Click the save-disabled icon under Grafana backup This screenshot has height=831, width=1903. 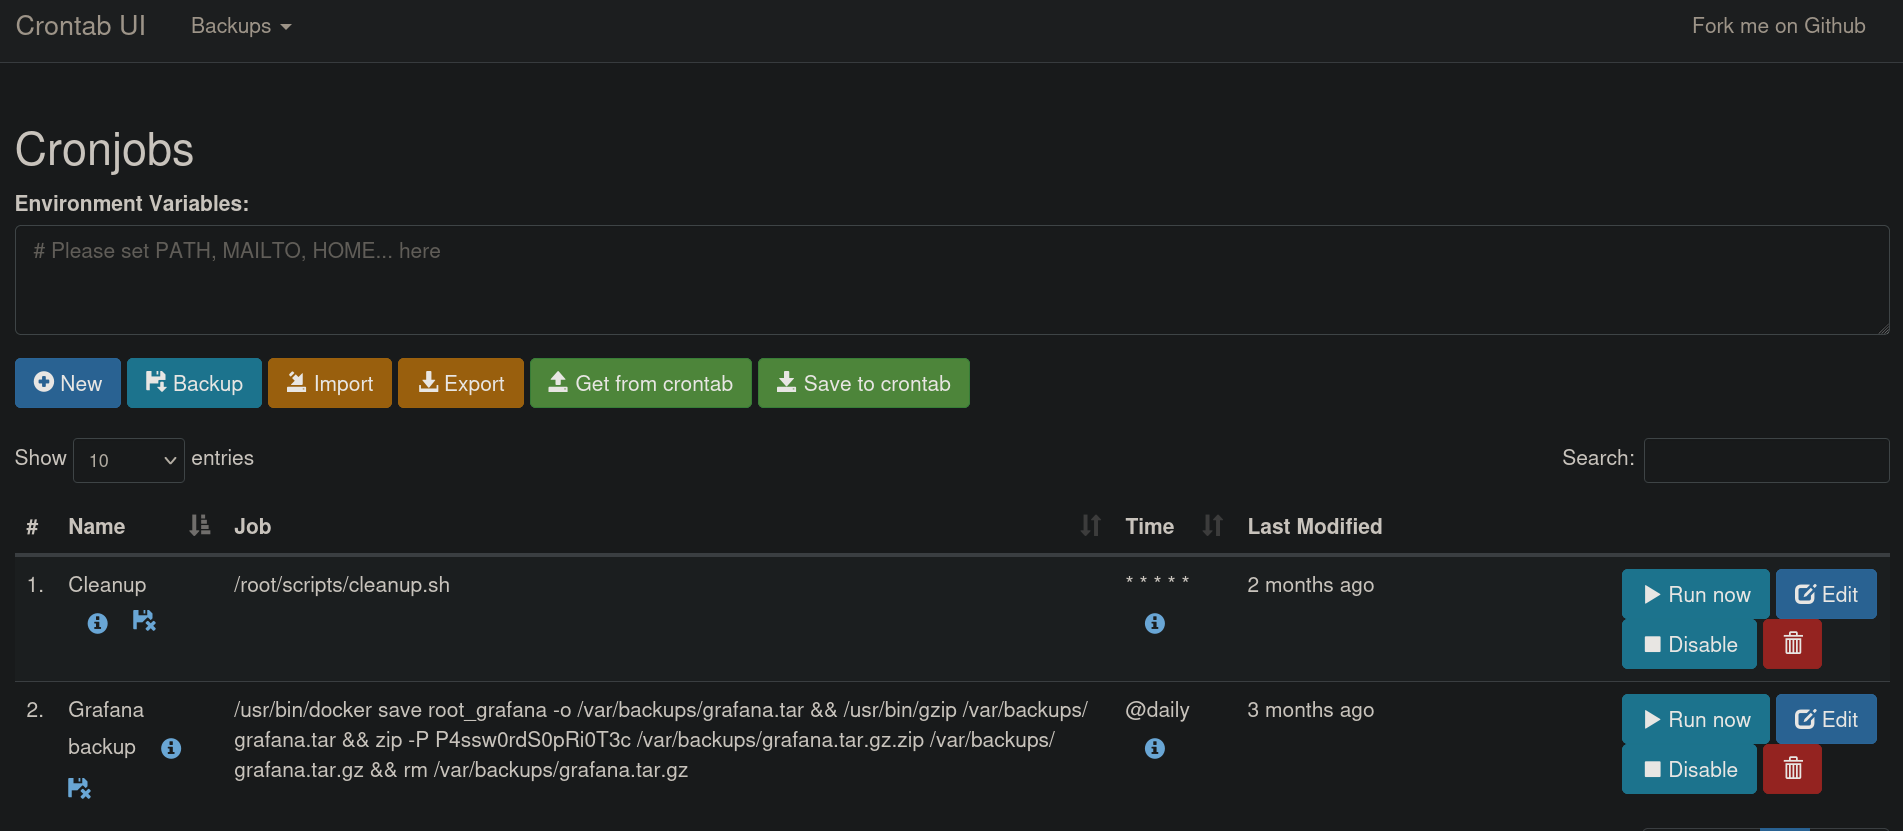[x=79, y=788]
